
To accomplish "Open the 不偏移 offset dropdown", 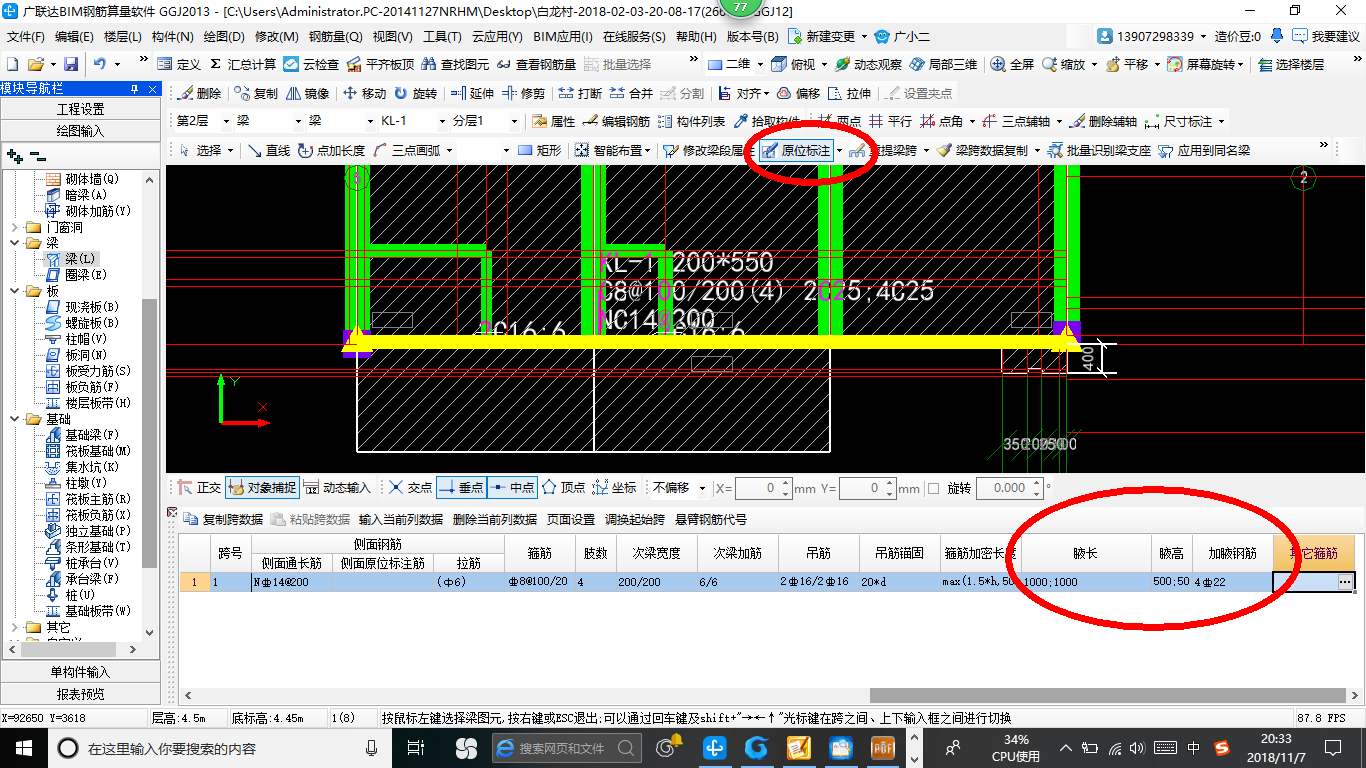I will pyautogui.click(x=703, y=488).
